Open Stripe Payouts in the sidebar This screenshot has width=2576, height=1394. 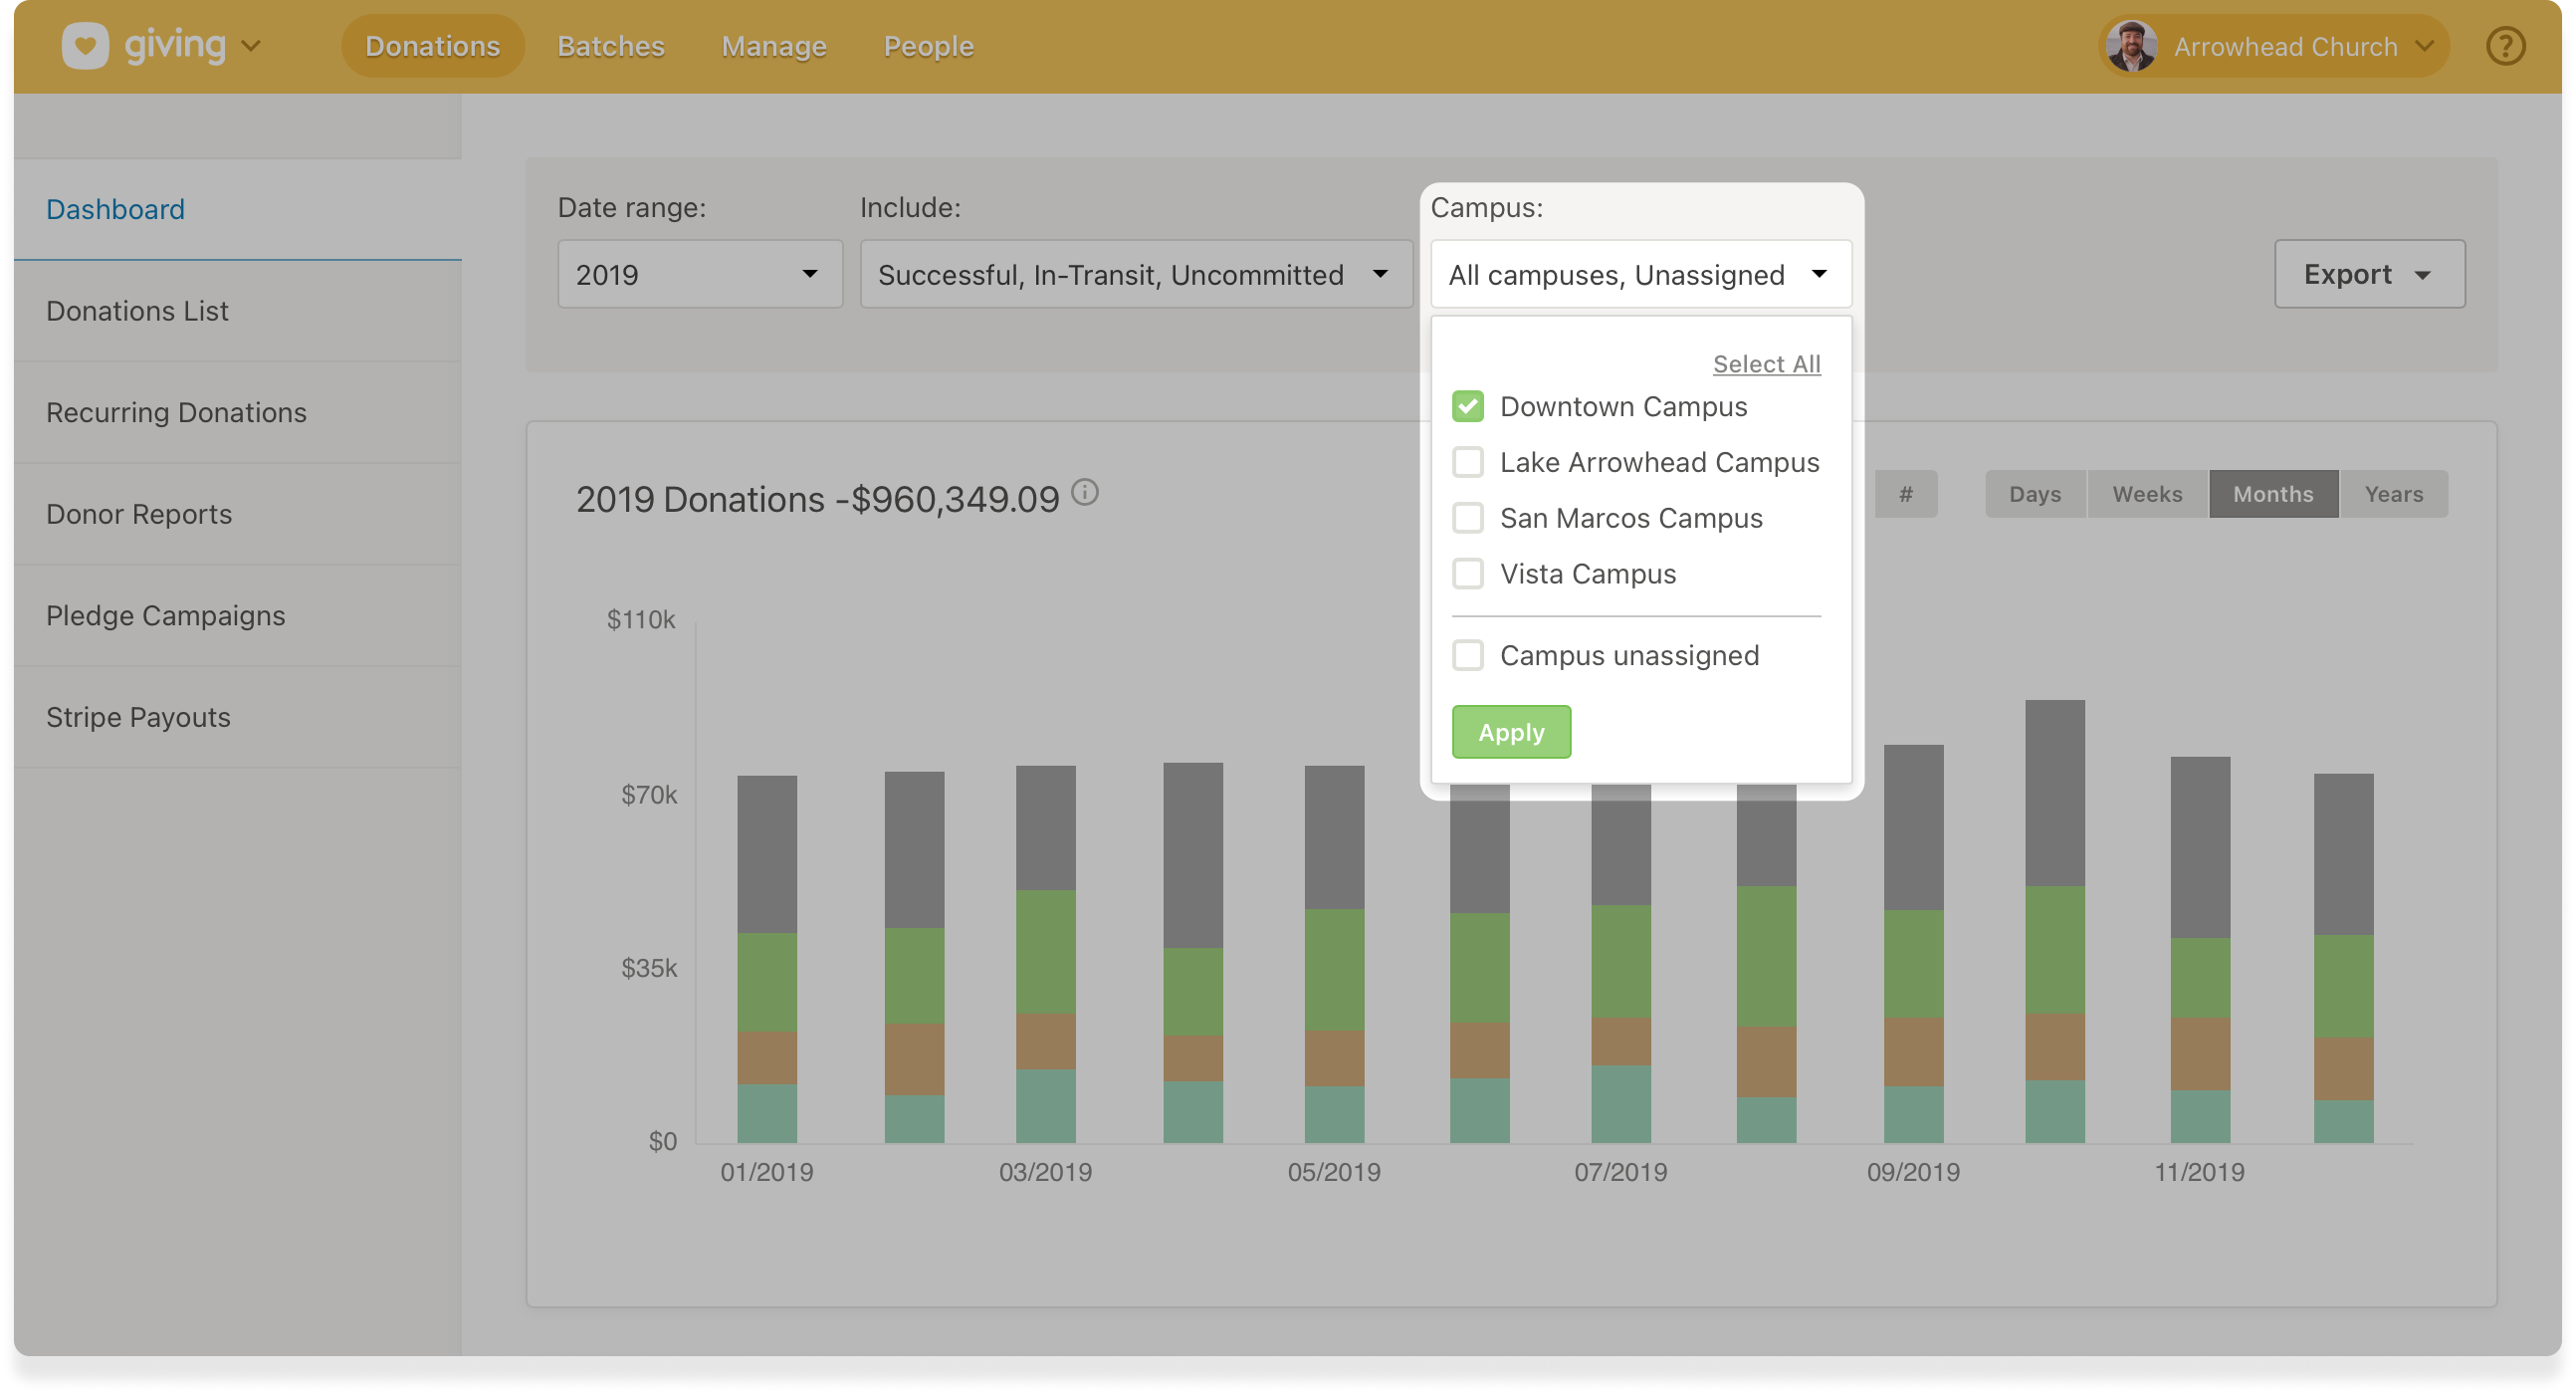pos(139,716)
